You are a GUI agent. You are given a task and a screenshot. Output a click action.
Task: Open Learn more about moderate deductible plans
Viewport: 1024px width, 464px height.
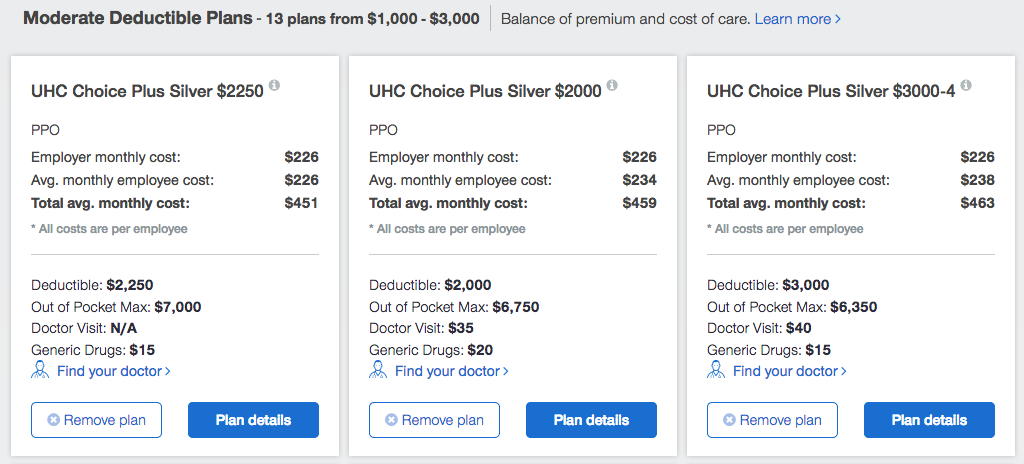pos(797,19)
